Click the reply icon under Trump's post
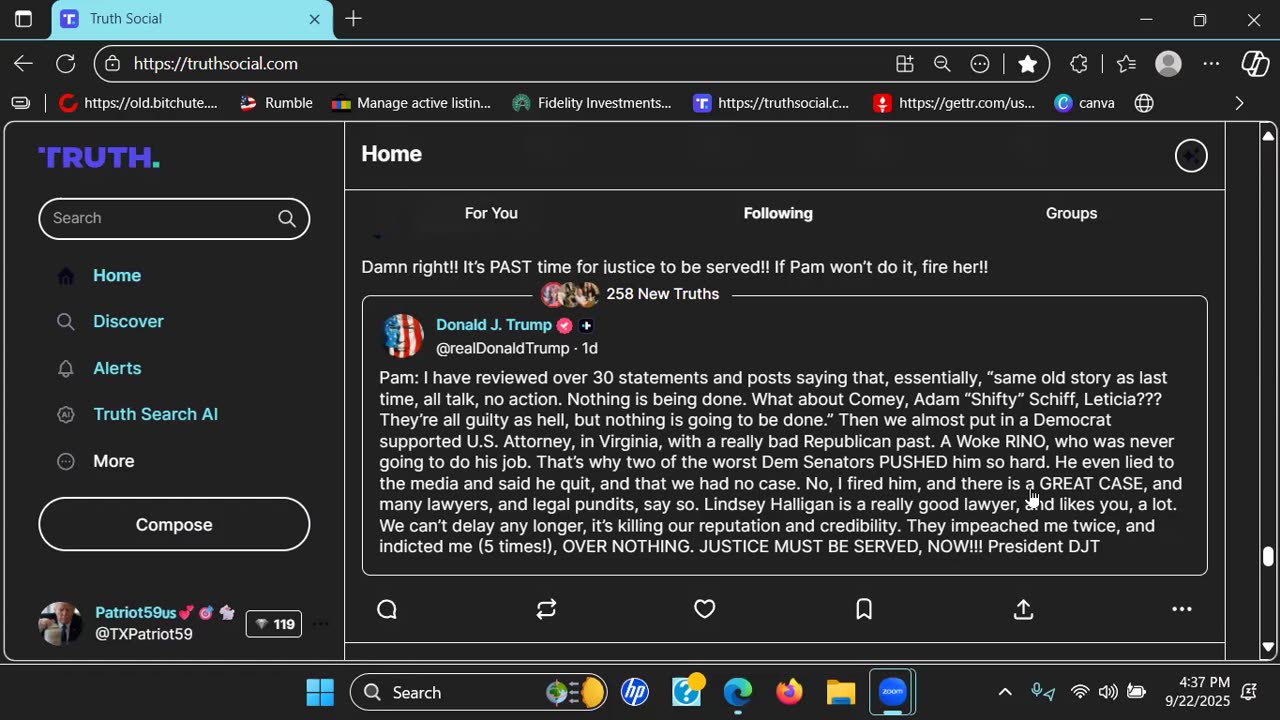Image resolution: width=1280 pixels, height=720 pixels. 387,609
